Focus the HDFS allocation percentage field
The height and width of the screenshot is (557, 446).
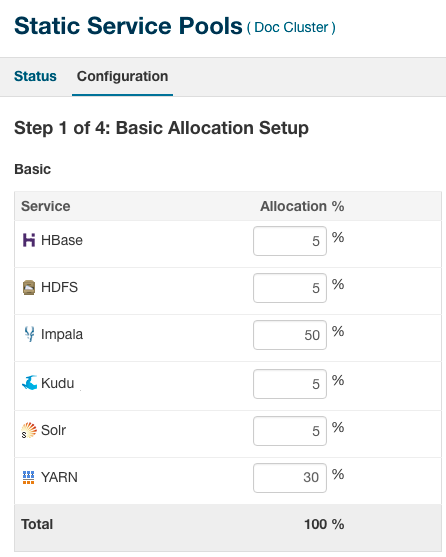coord(290,288)
